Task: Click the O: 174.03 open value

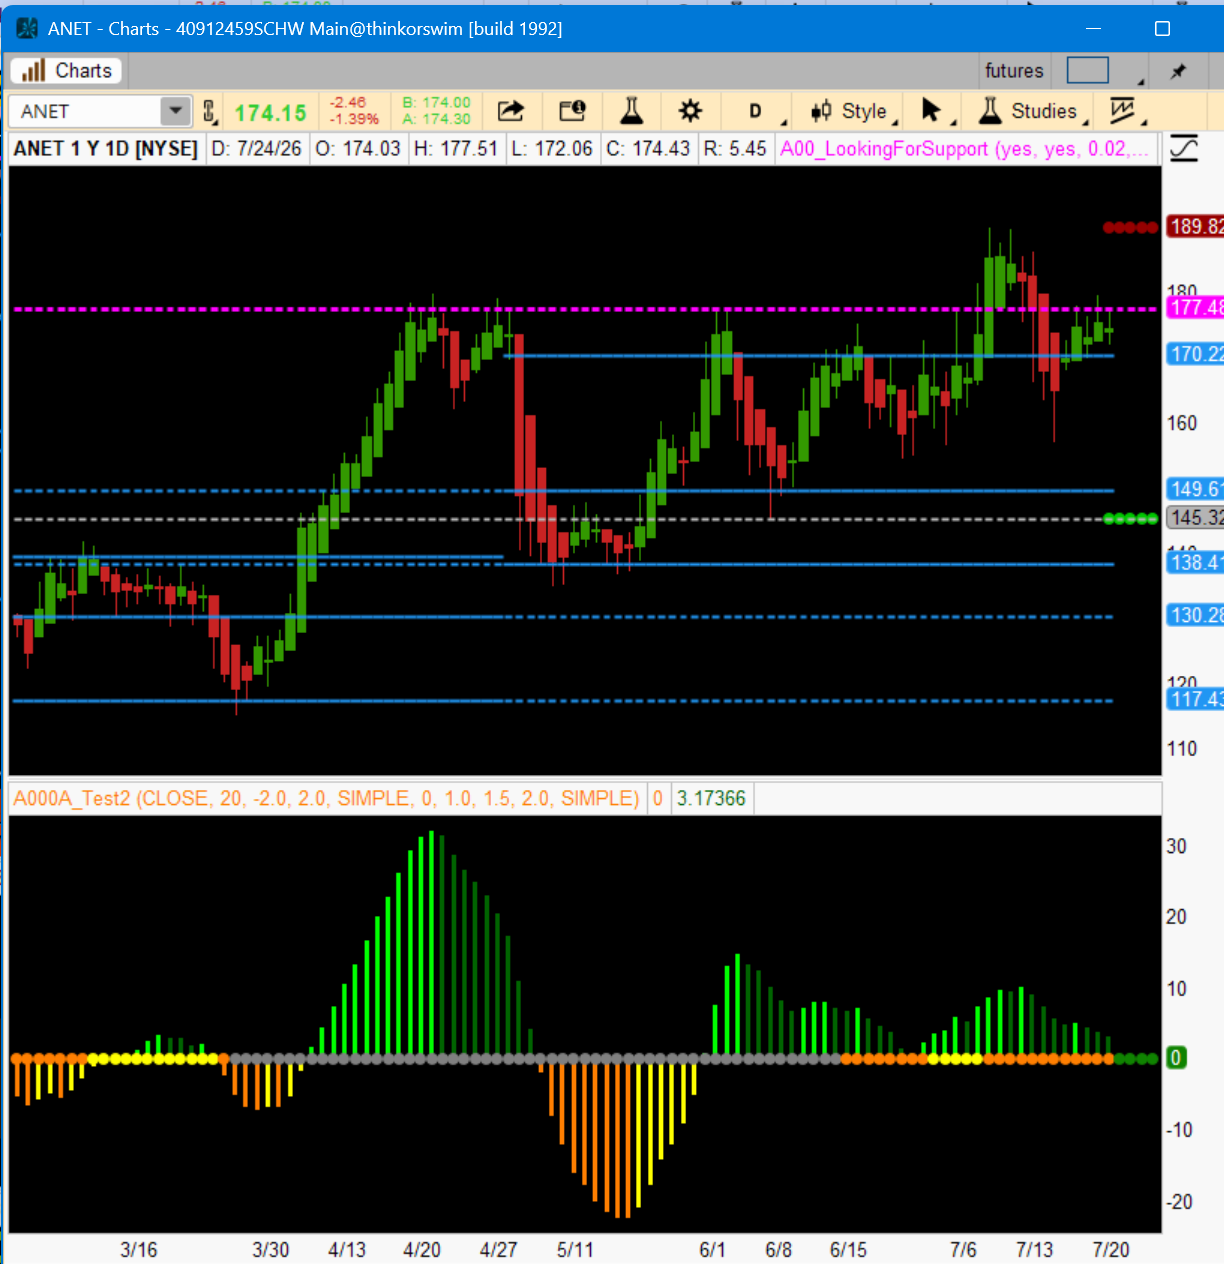Action: point(358,149)
